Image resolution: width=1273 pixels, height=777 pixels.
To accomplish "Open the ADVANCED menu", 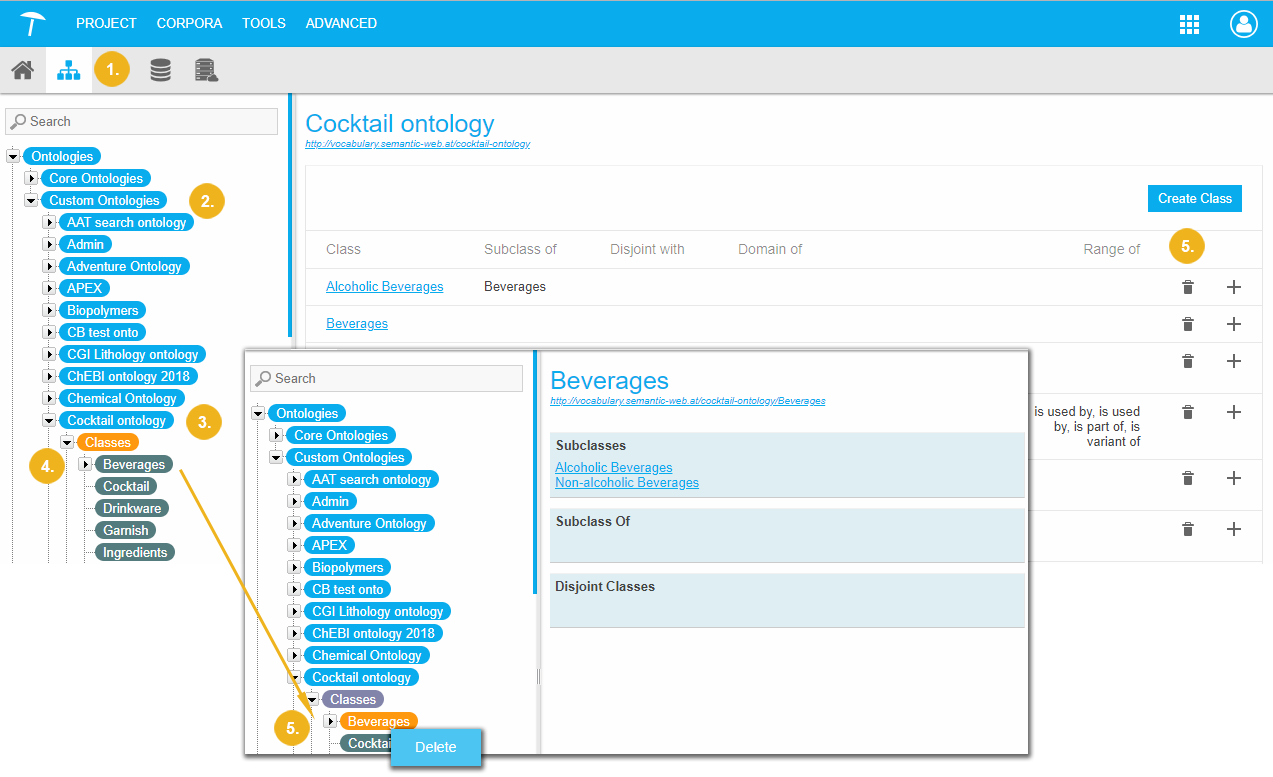I will click(341, 23).
